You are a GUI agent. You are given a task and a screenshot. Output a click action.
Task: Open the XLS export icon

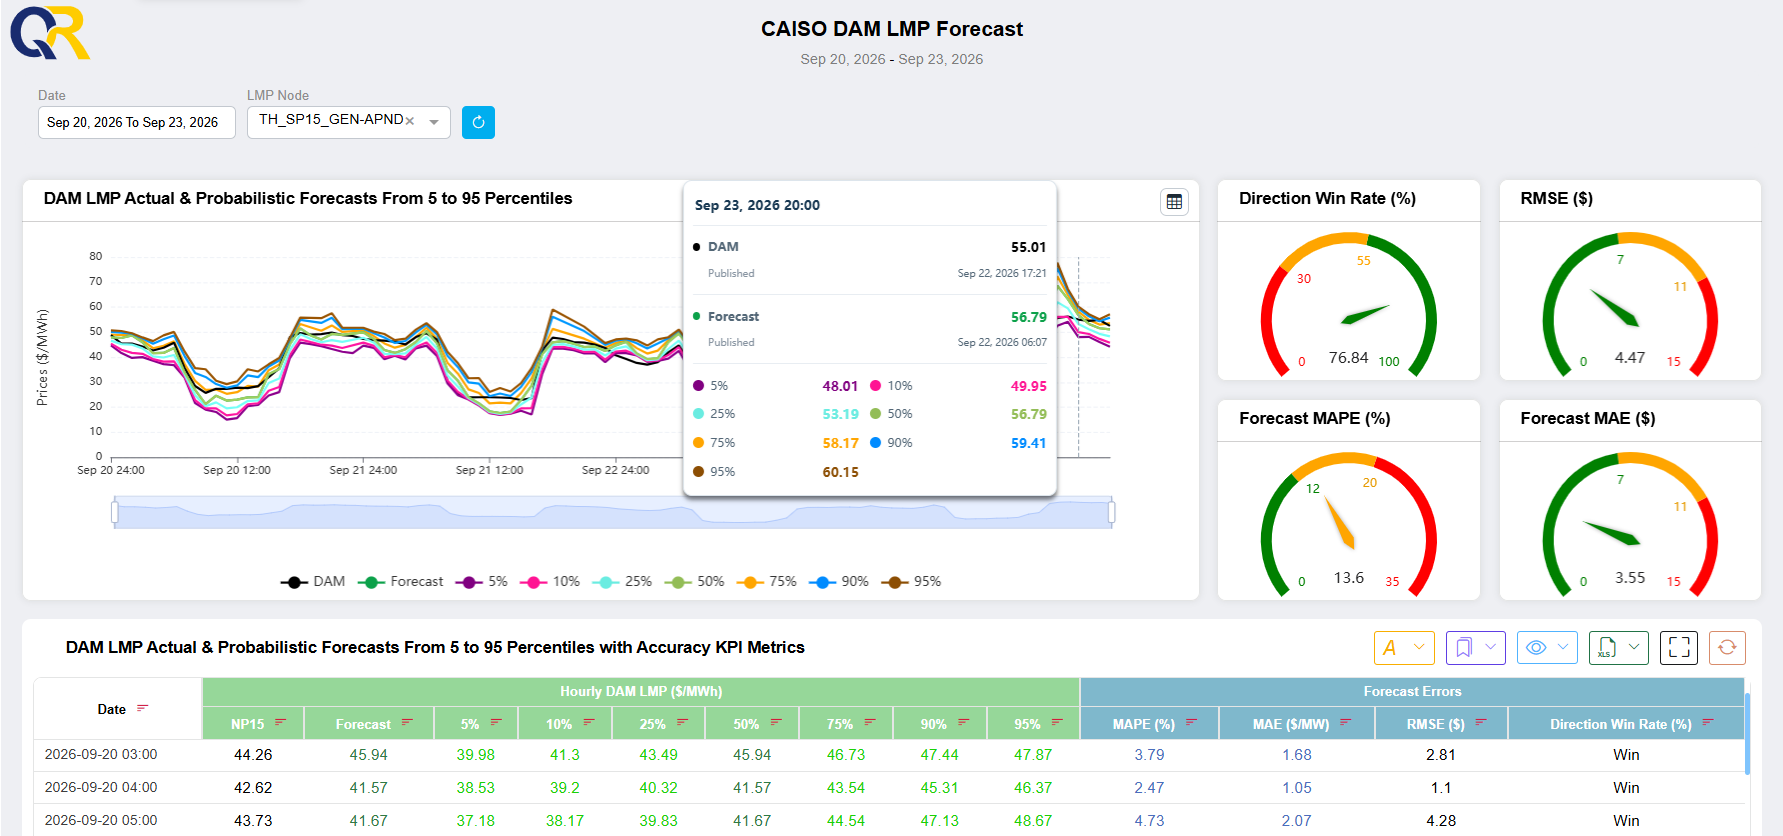(x=1607, y=648)
